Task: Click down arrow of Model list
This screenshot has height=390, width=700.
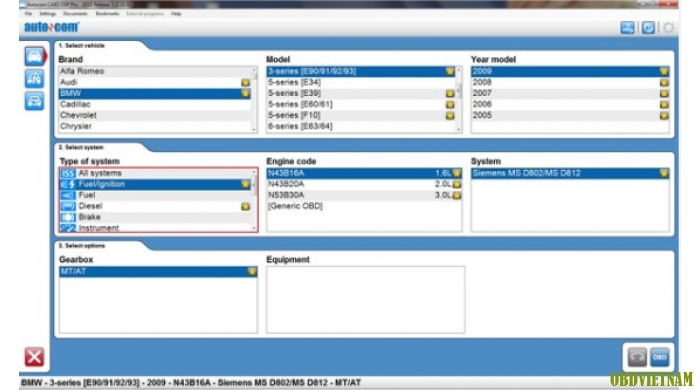Action: tap(458, 129)
